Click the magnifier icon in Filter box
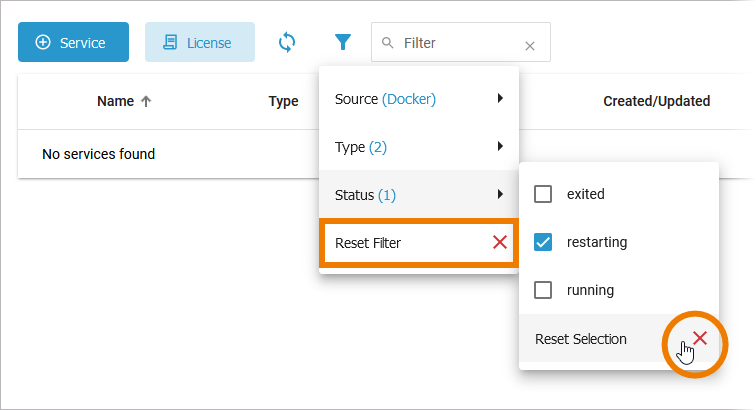 pyautogui.click(x=388, y=43)
